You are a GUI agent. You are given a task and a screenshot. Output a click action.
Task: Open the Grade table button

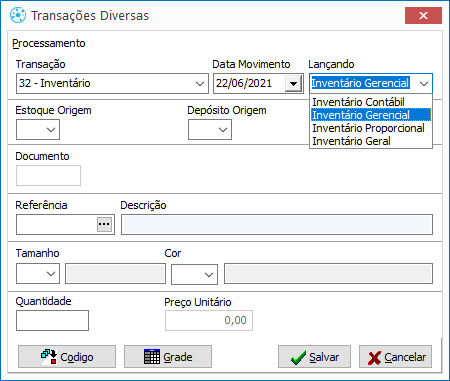pos(168,357)
